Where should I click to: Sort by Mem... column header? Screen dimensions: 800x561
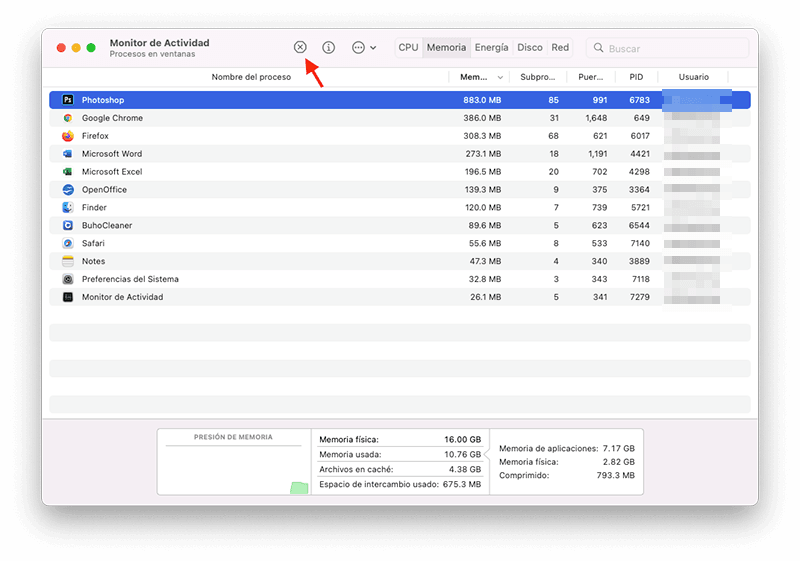[x=473, y=77]
